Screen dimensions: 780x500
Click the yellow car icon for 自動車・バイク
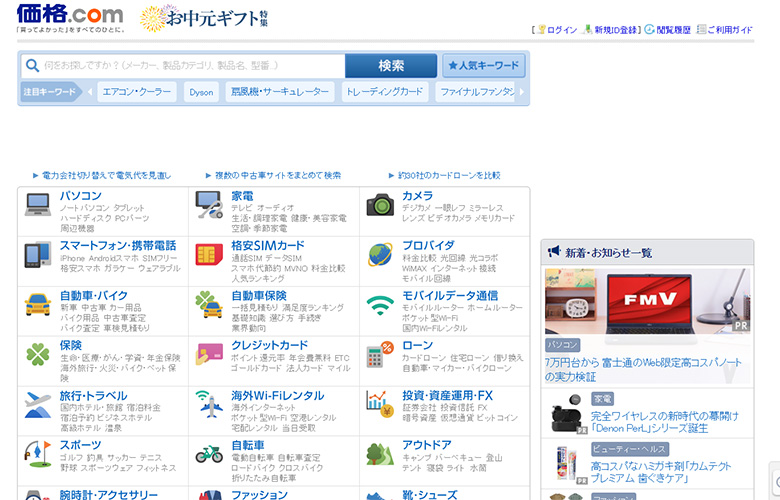tap(38, 304)
